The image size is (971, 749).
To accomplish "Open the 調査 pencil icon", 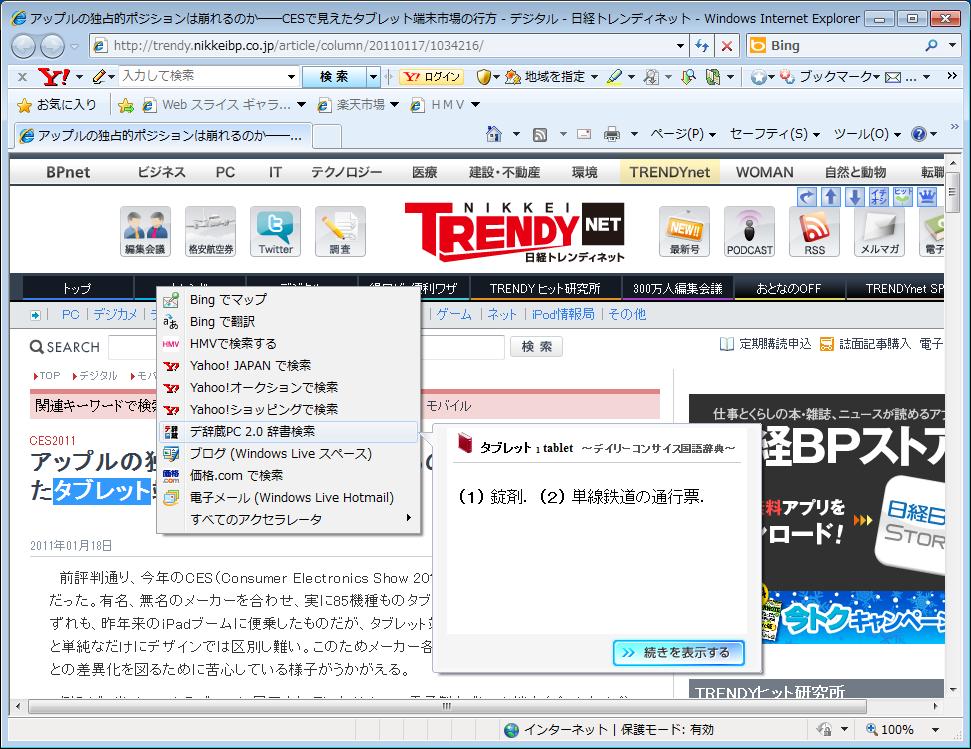I will click(340, 232).
